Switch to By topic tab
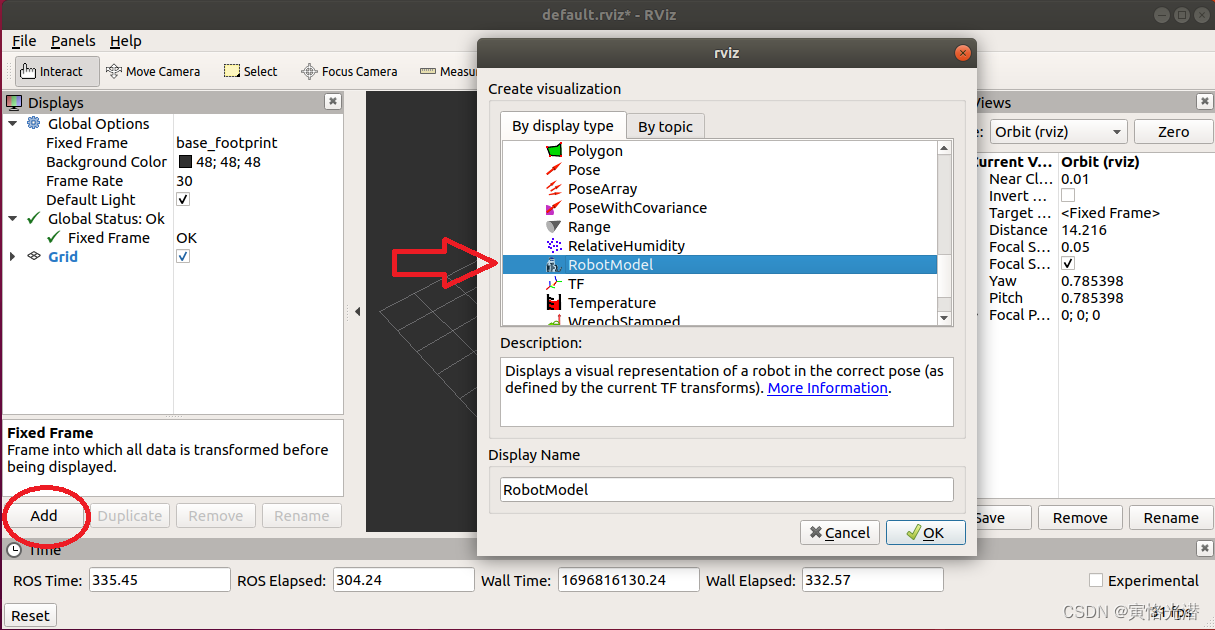This screenshot has width=1215, height=630. 666,127
